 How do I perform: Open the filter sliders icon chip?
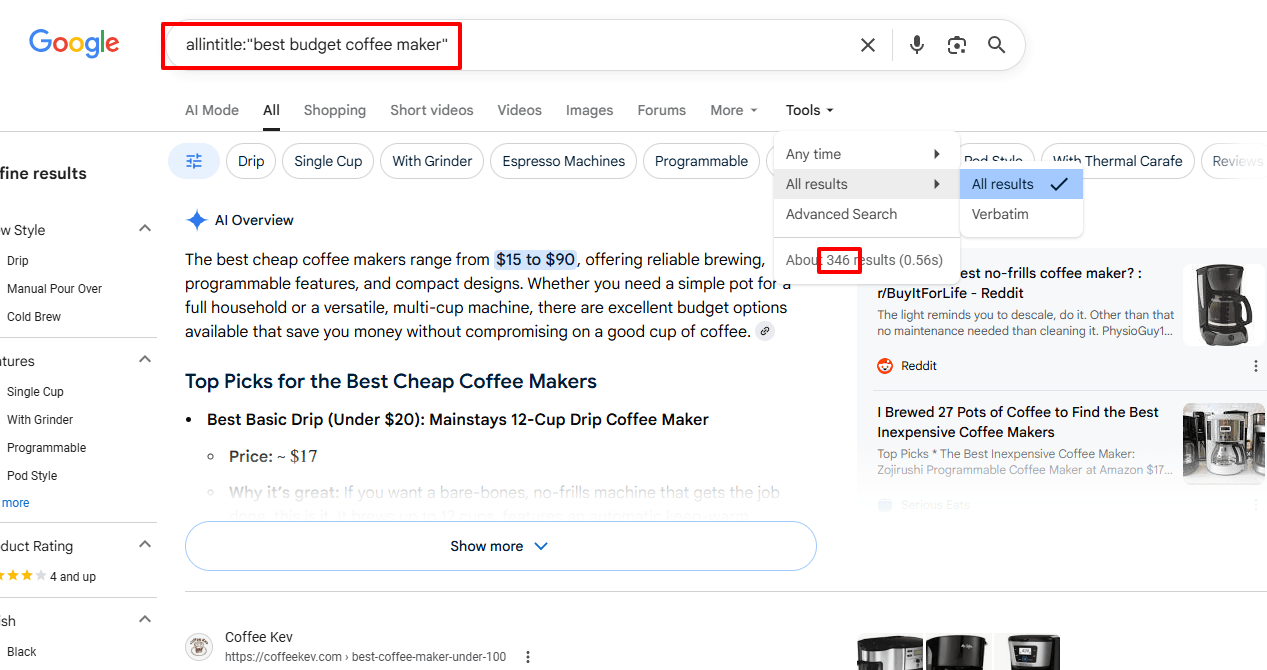point(194,161)
